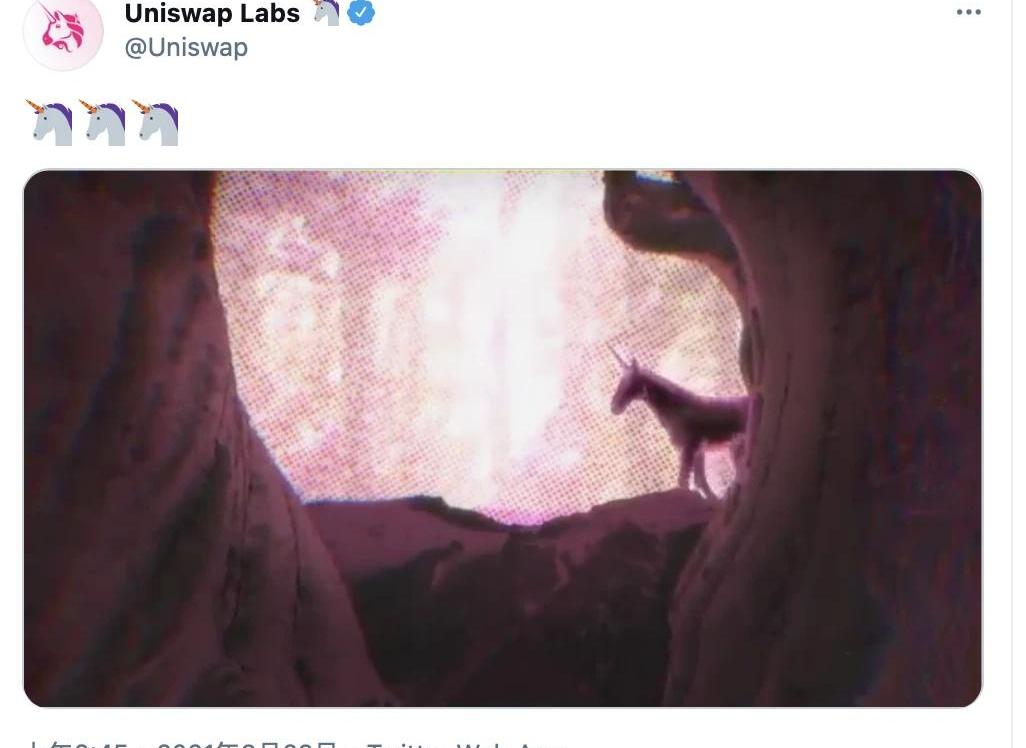Click the right rock column in the media
Image resolution: width=1026 pixels, height=748 pixels.
[x=851, y=438]
